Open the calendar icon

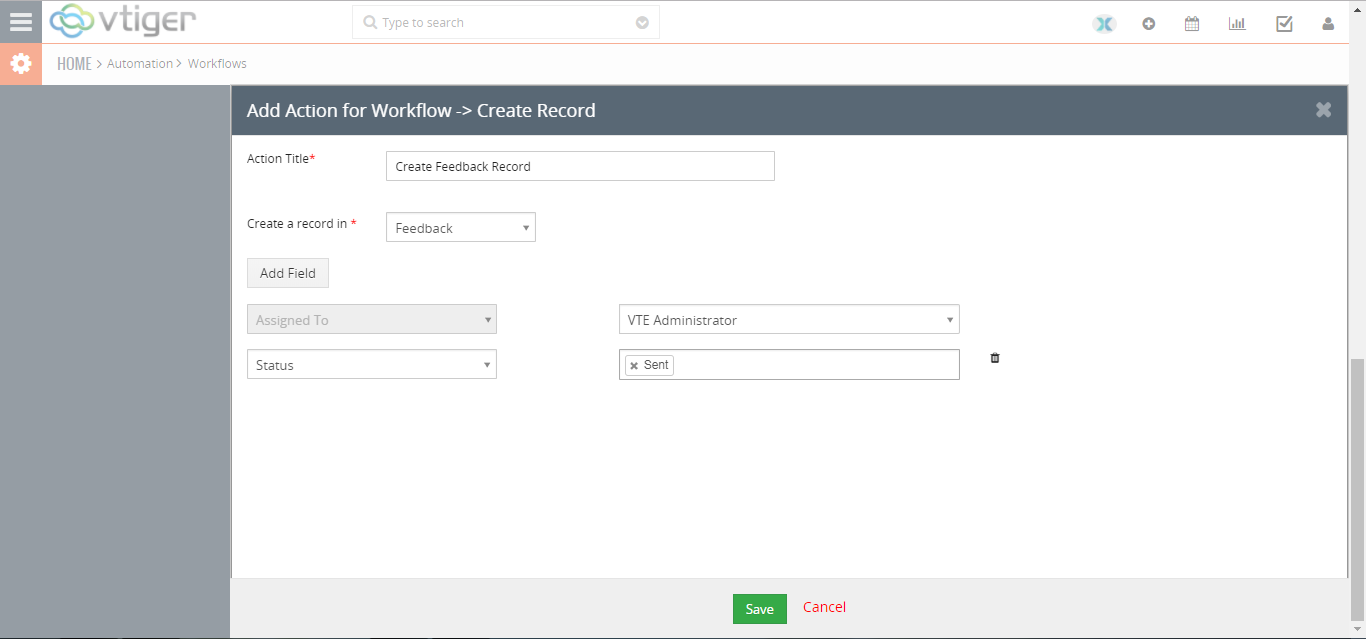coord(1192,24)
